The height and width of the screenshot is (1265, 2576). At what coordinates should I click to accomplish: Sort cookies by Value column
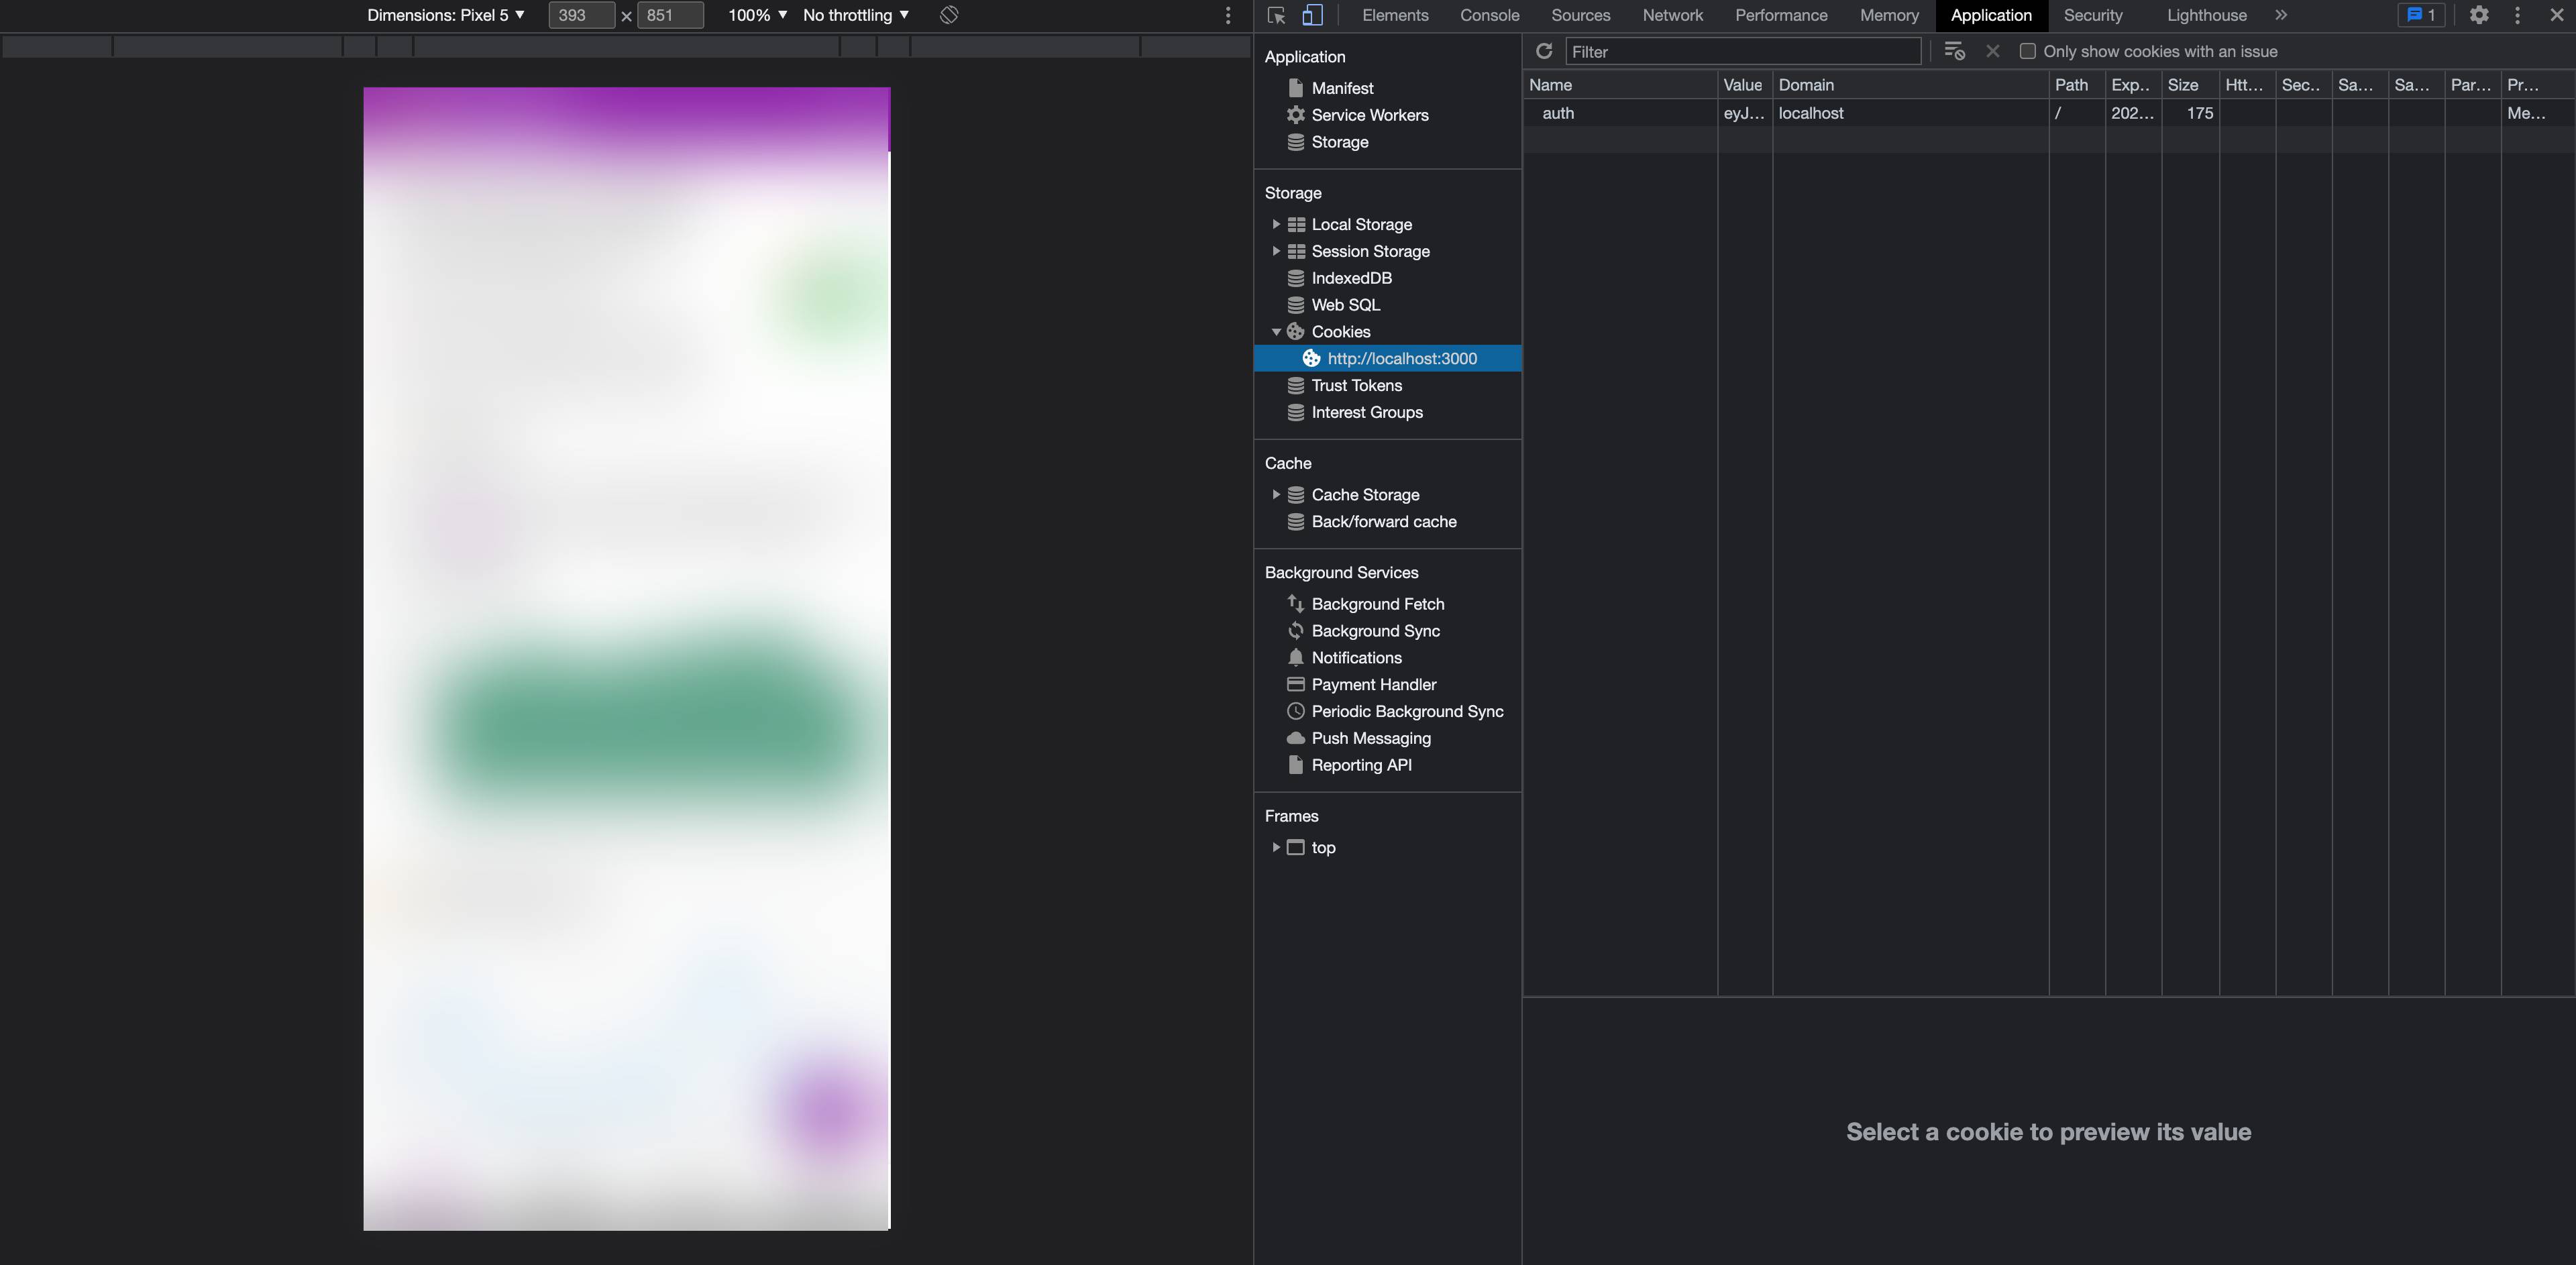[x=1745, y=85]
